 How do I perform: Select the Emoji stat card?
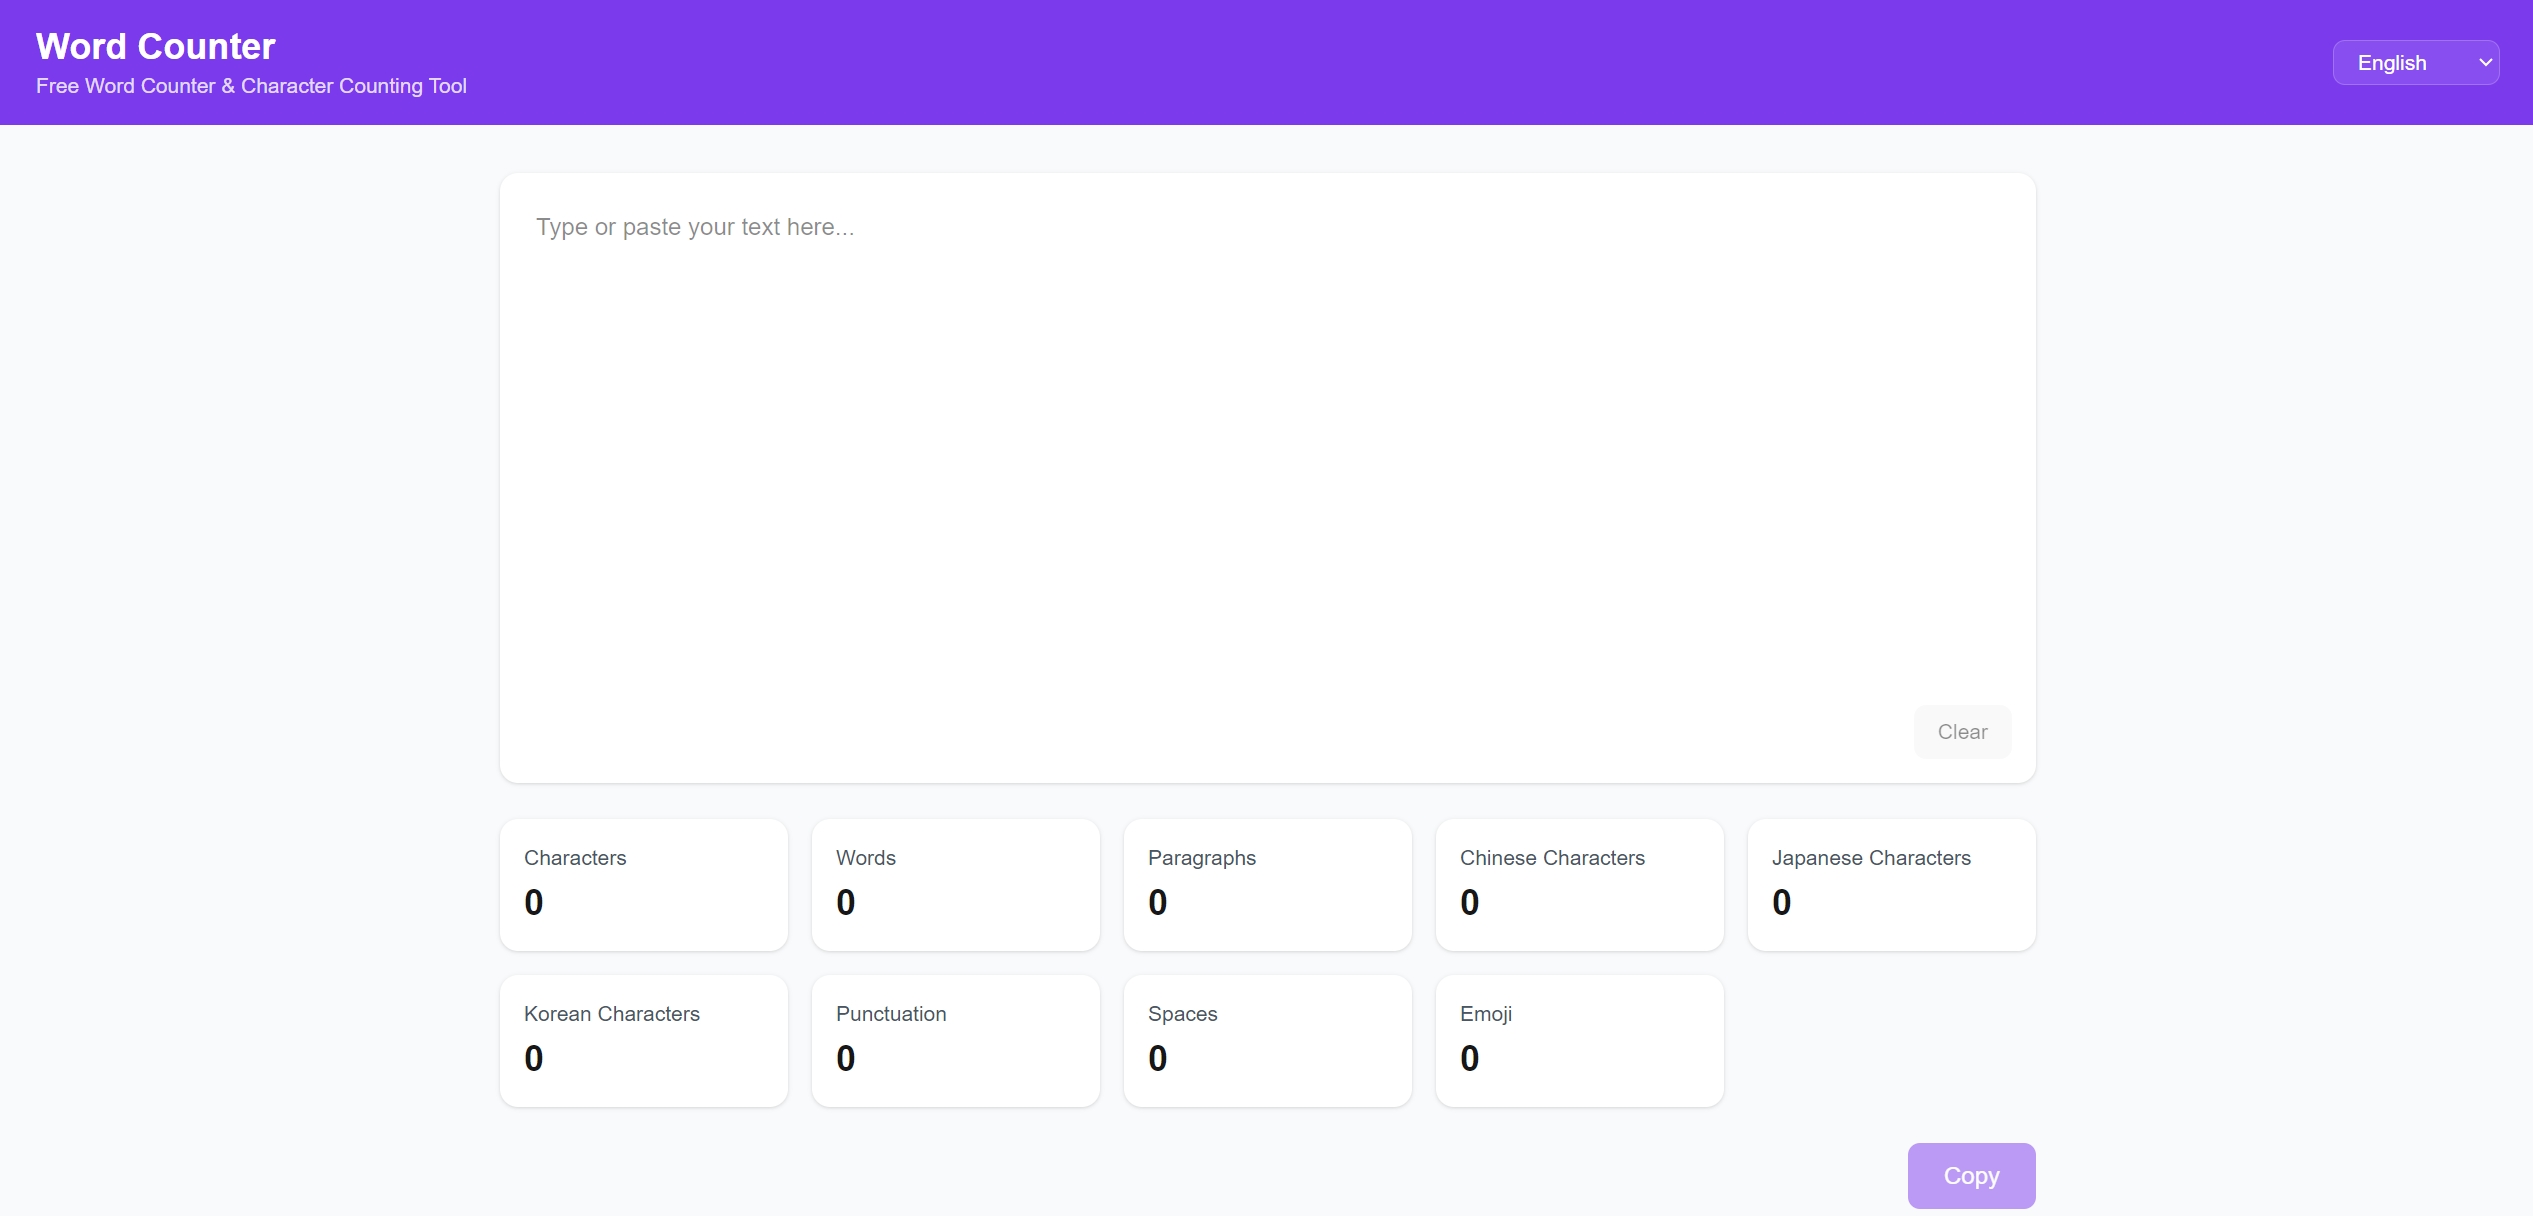tap(1579, 1040)
